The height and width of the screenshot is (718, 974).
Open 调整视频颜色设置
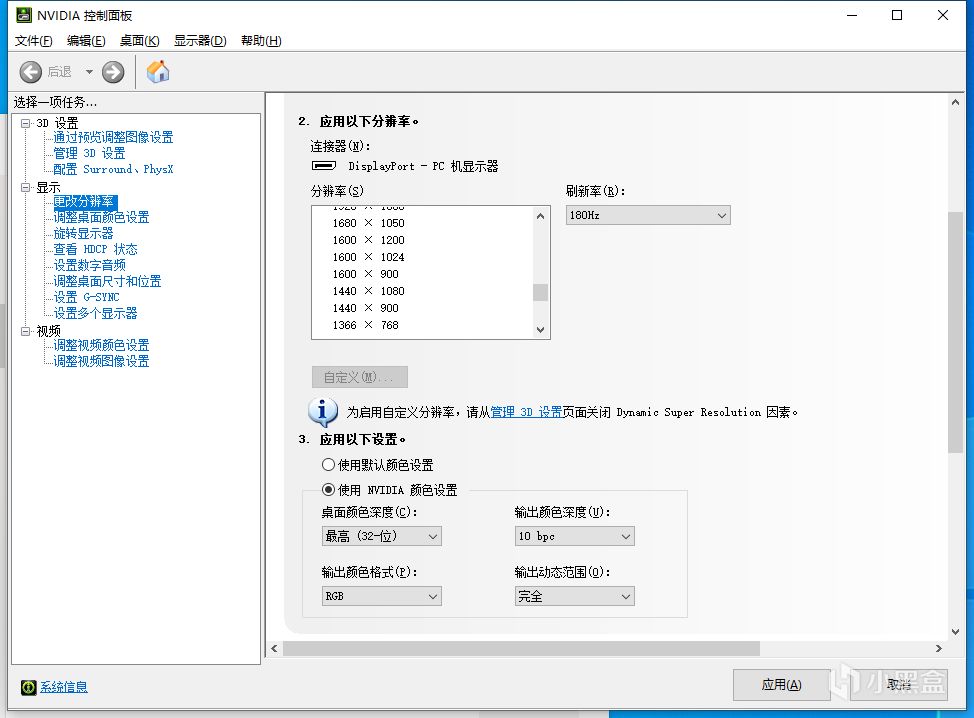(x=101, y=345)
